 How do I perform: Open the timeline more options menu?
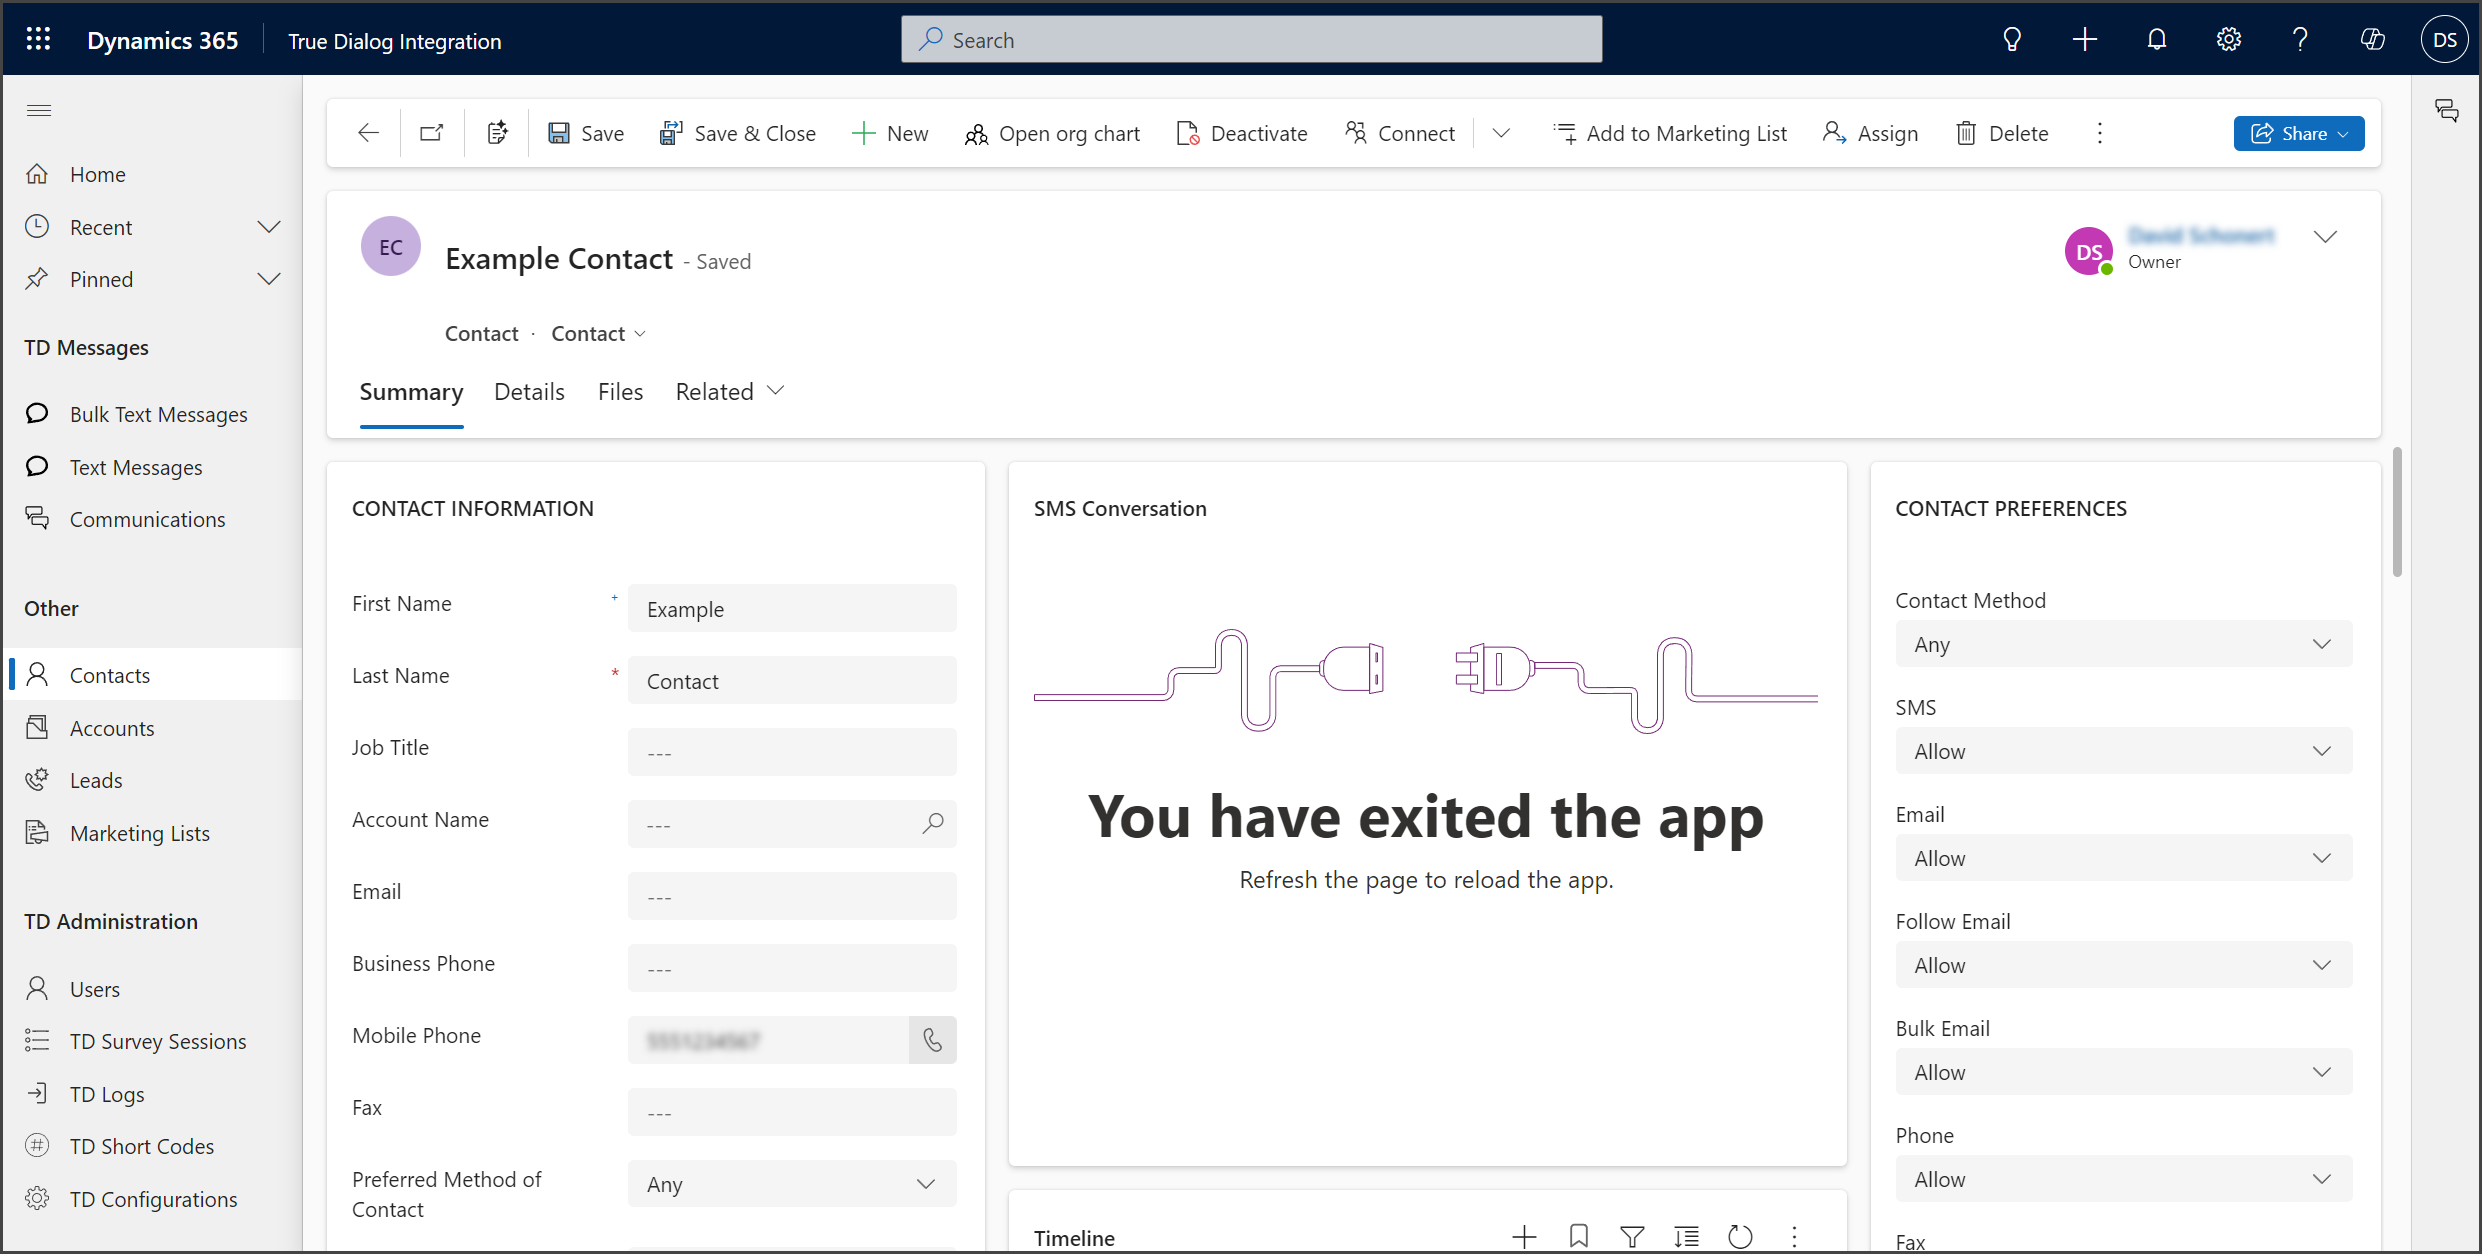(1794, 1237)
